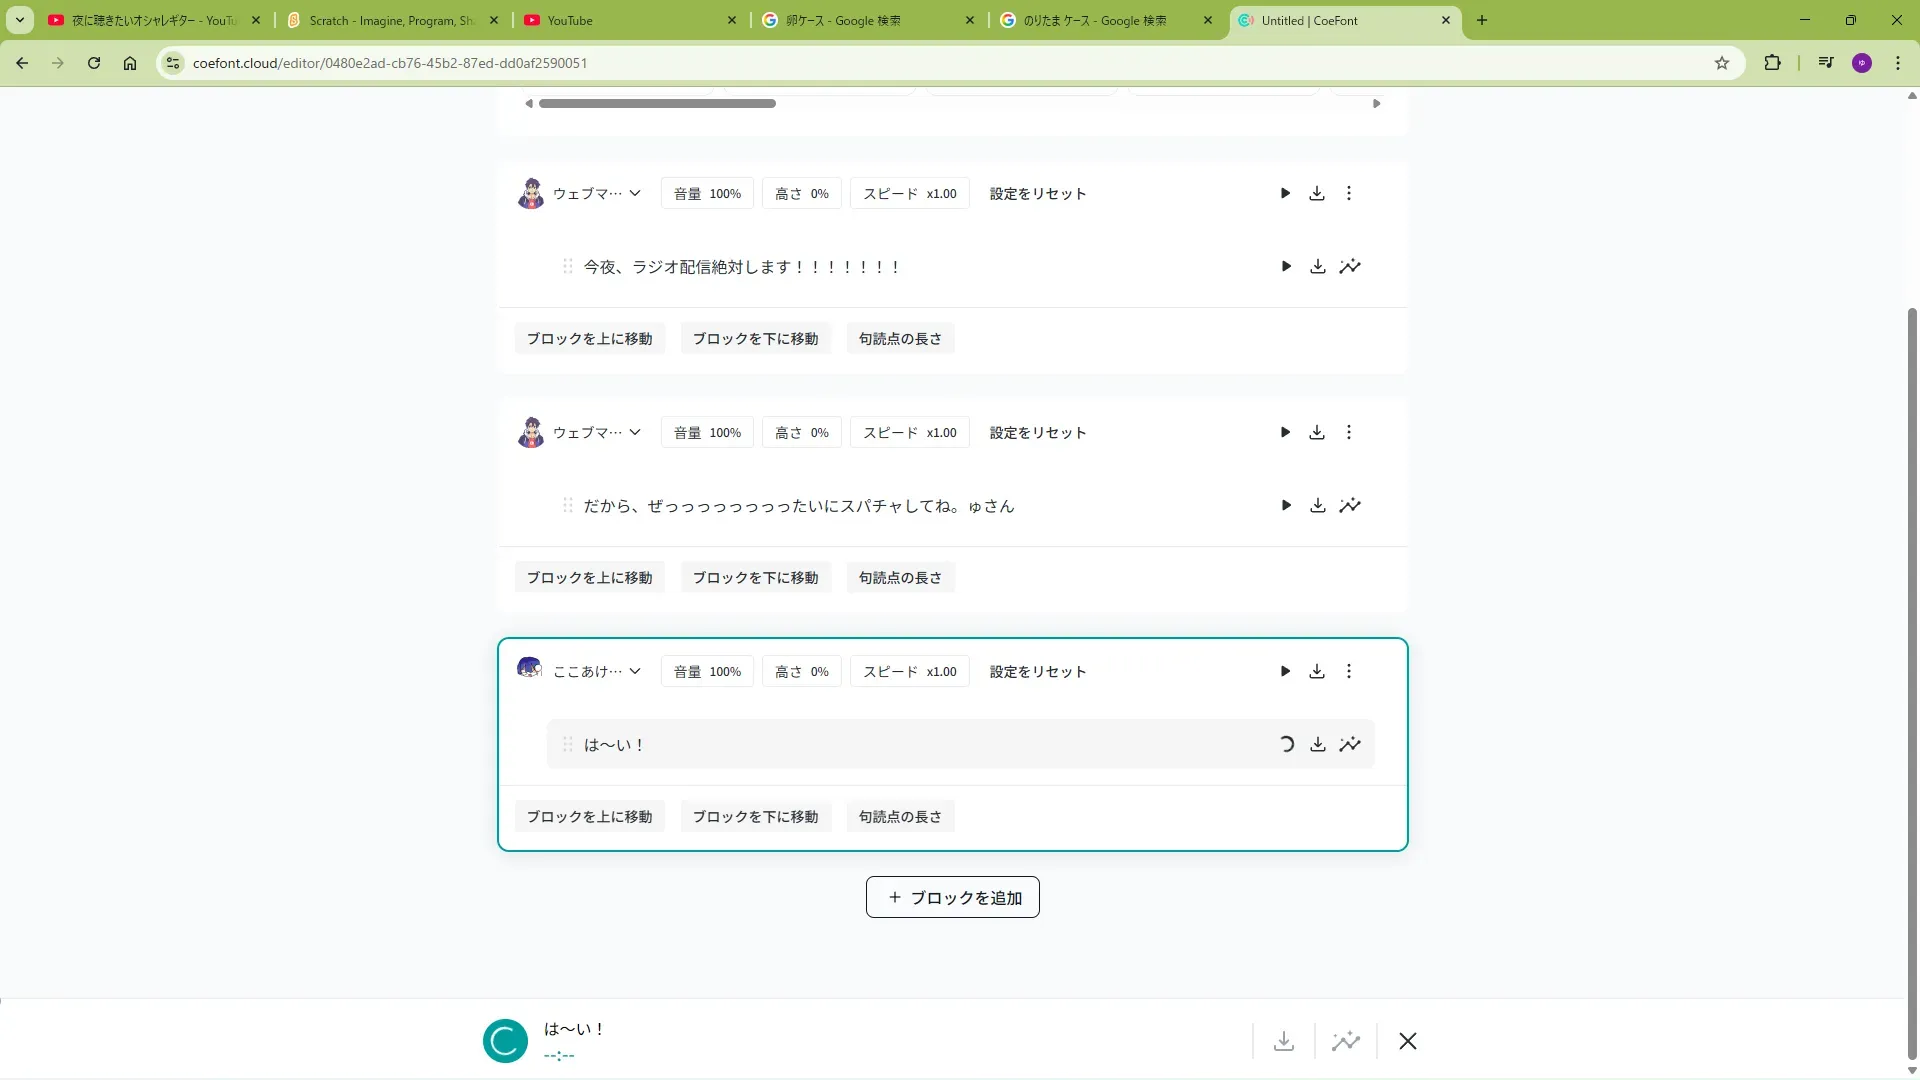Click drag handle beside は〜い！ text
This screenshot has height=1080, width=1920.
(567, 744)
